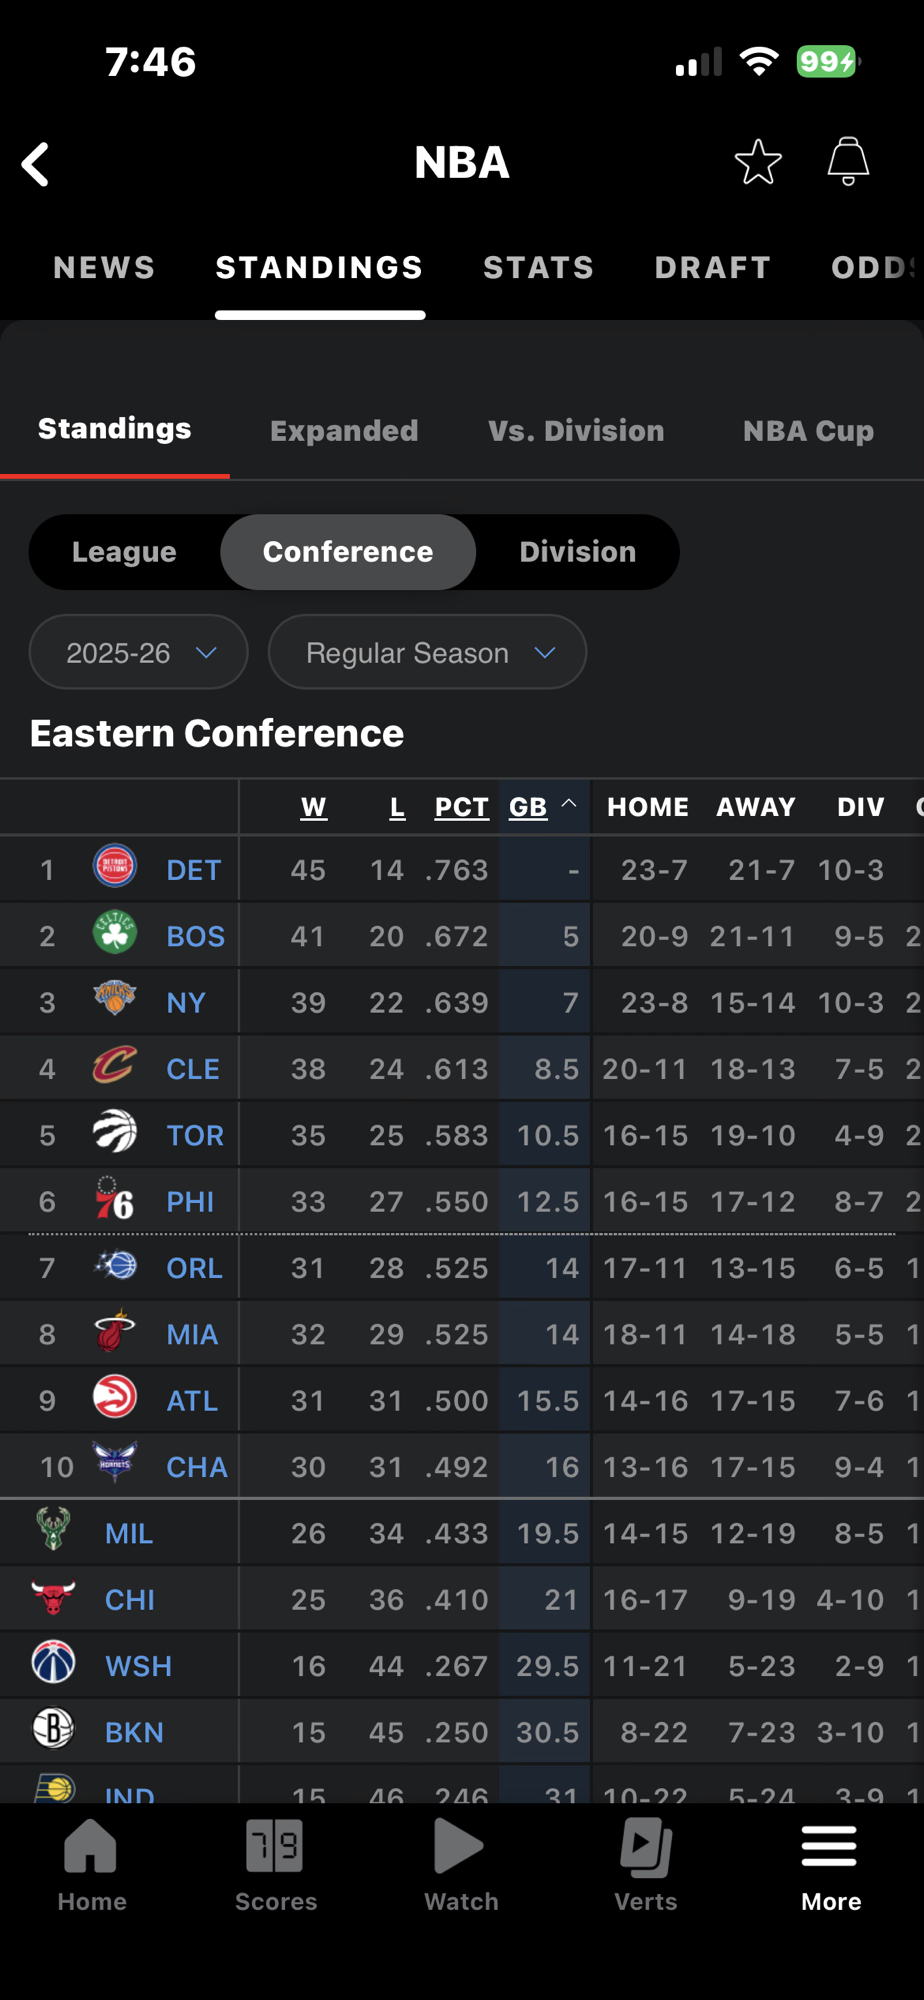Open the Expanded standings tab
The height and width of the screenshot is (2000, 924).
point(344,431)
